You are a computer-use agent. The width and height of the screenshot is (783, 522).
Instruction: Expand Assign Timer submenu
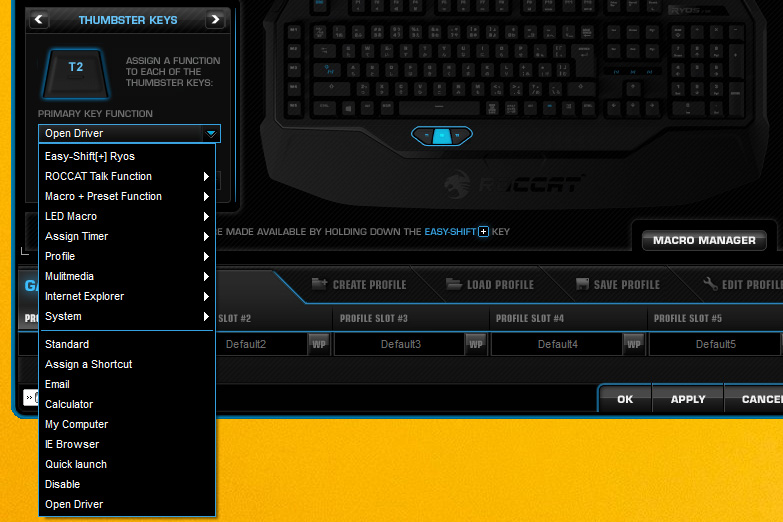pos(127,236)
